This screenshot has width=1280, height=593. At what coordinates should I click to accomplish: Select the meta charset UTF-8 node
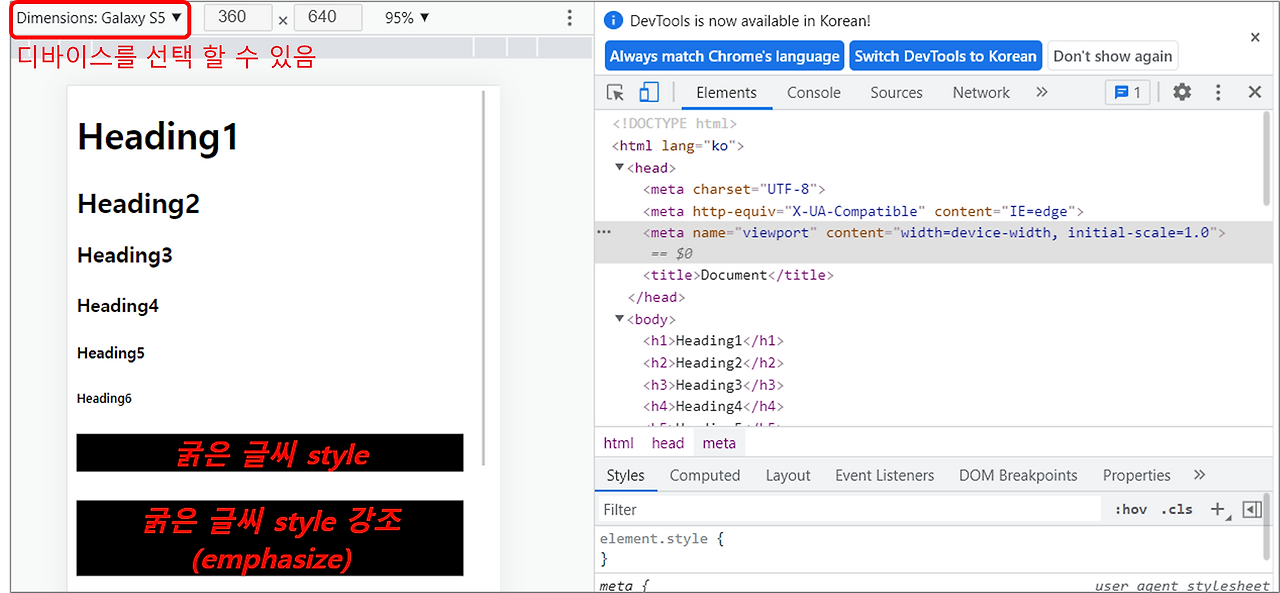click(734, 189)
